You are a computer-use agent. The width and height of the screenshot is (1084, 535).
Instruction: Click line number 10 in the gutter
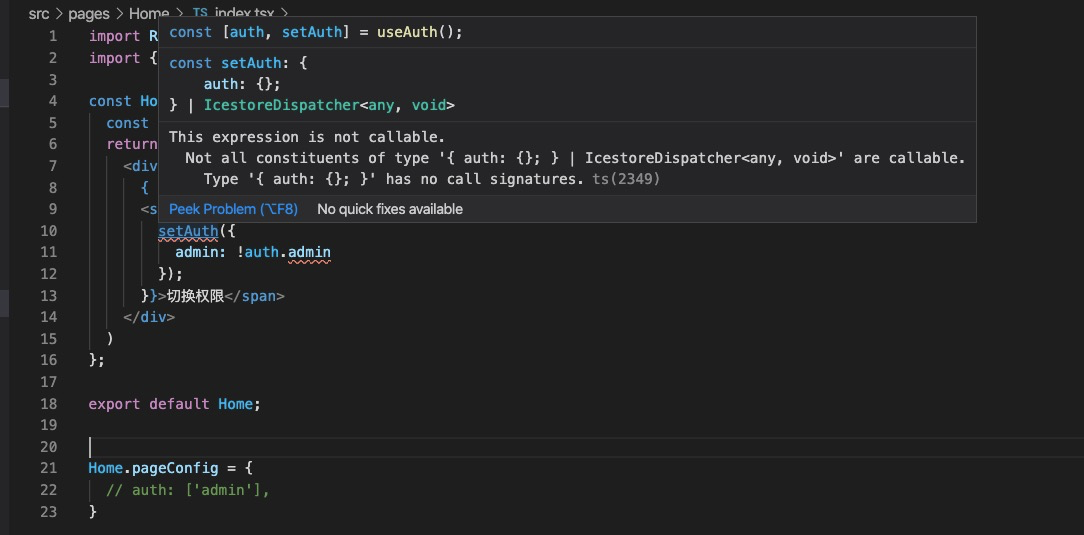48,231
